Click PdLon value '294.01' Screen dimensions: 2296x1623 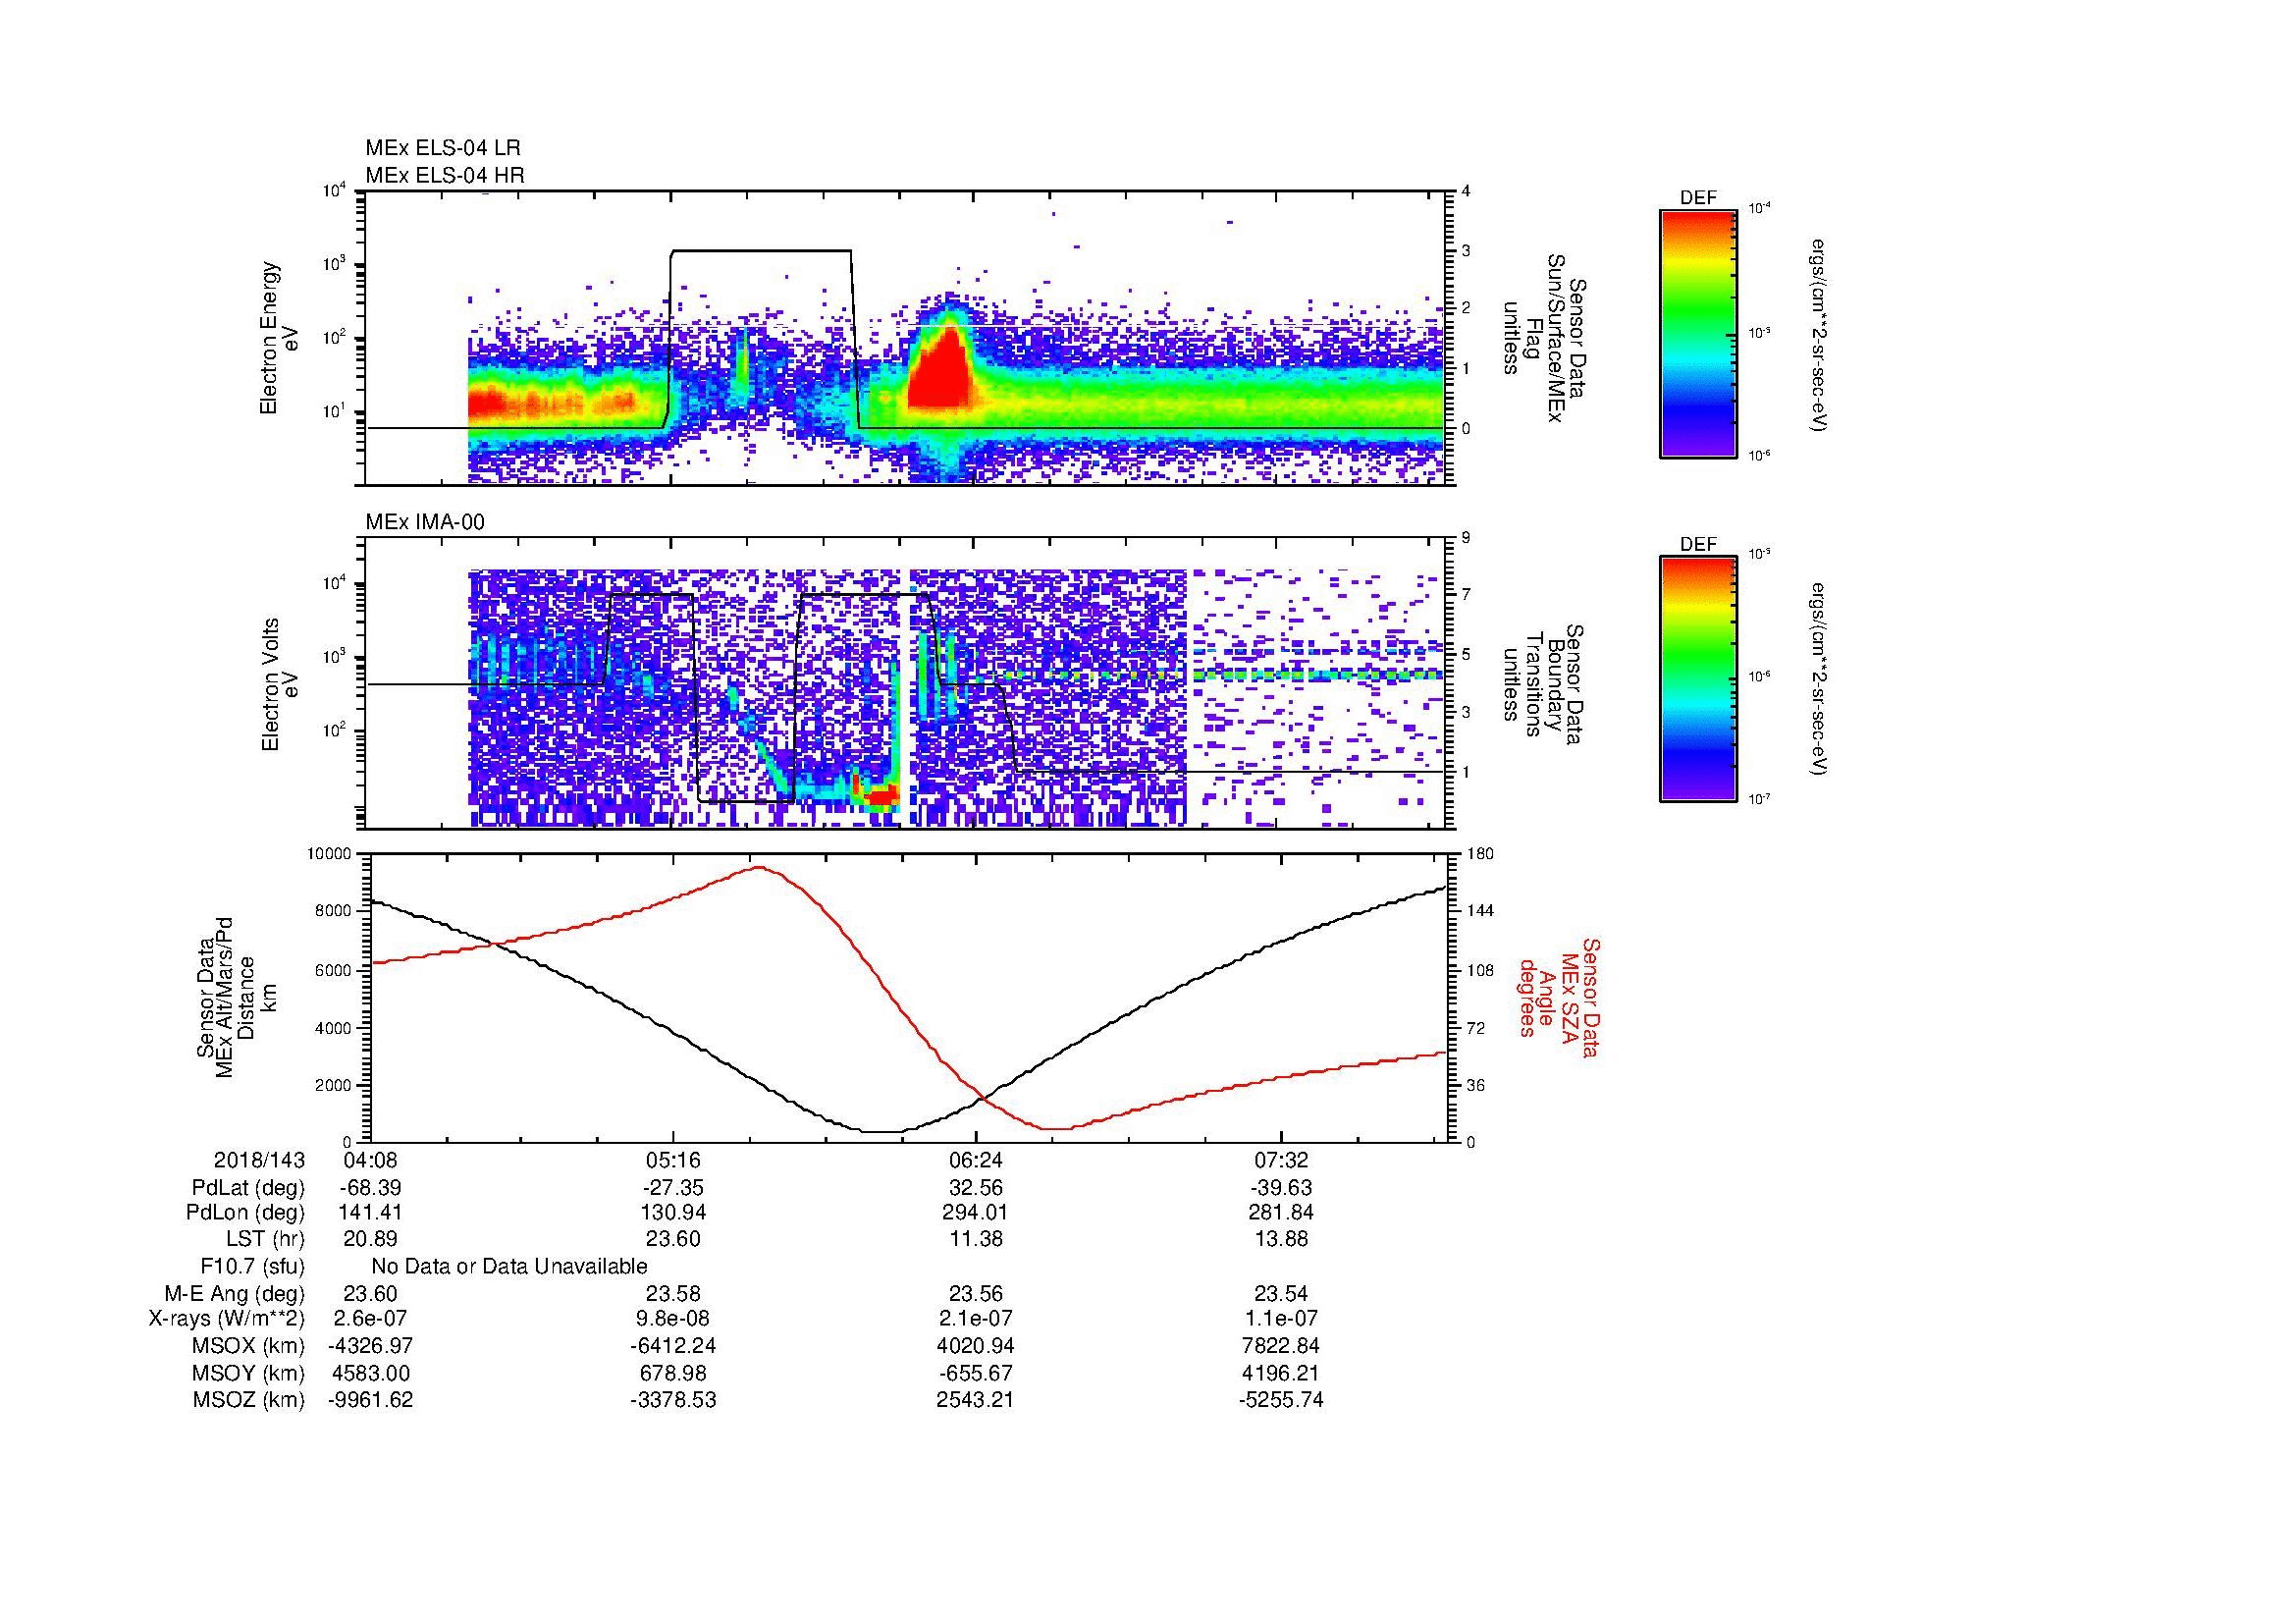click(976, 1212)
